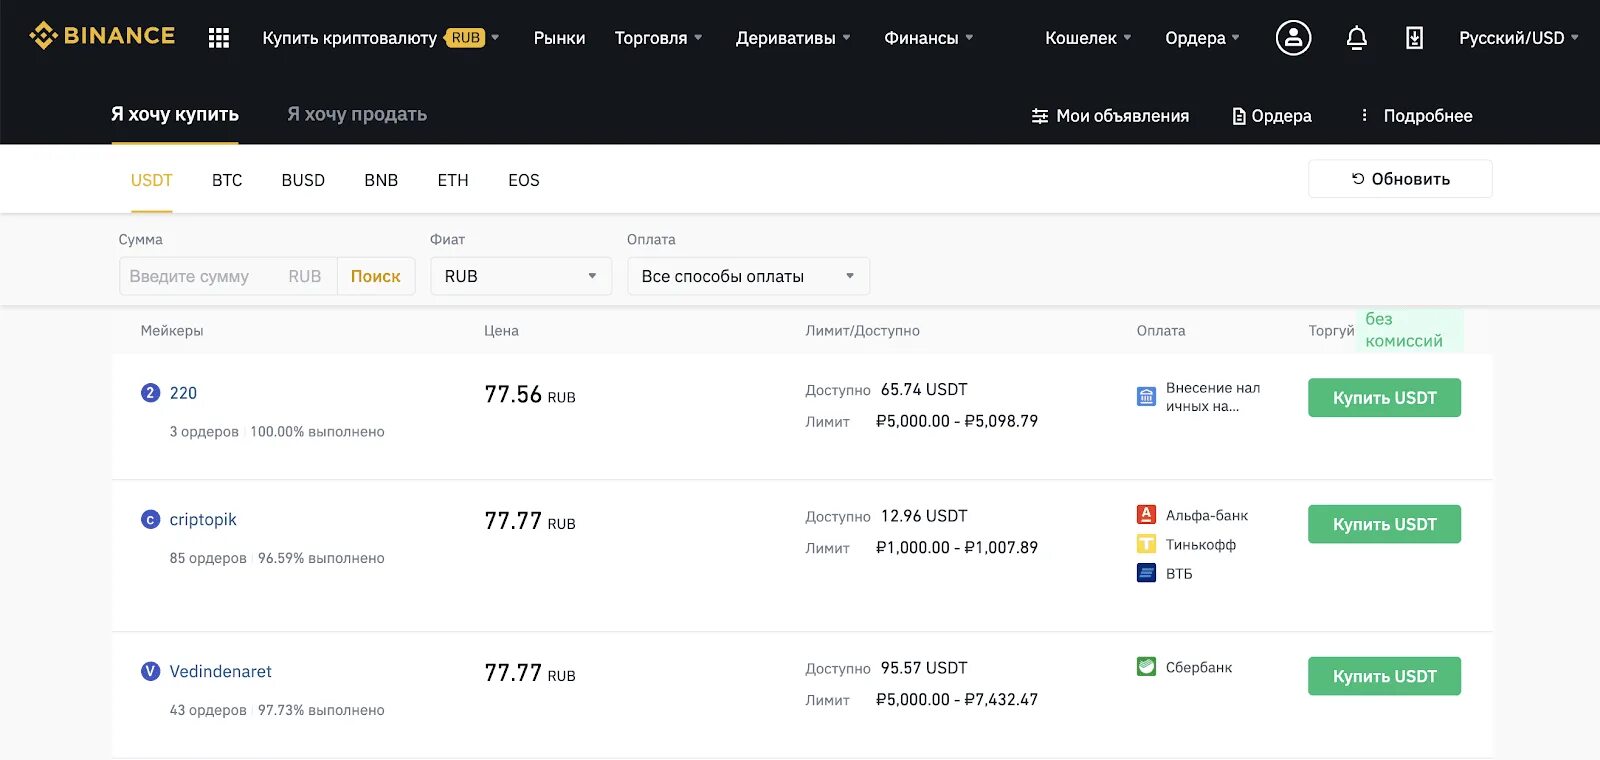This screenshot has width=1600, height=760.
Task: Click available amount 95.57 USDT
Action: pyautogui.click(x=924, y=667)
